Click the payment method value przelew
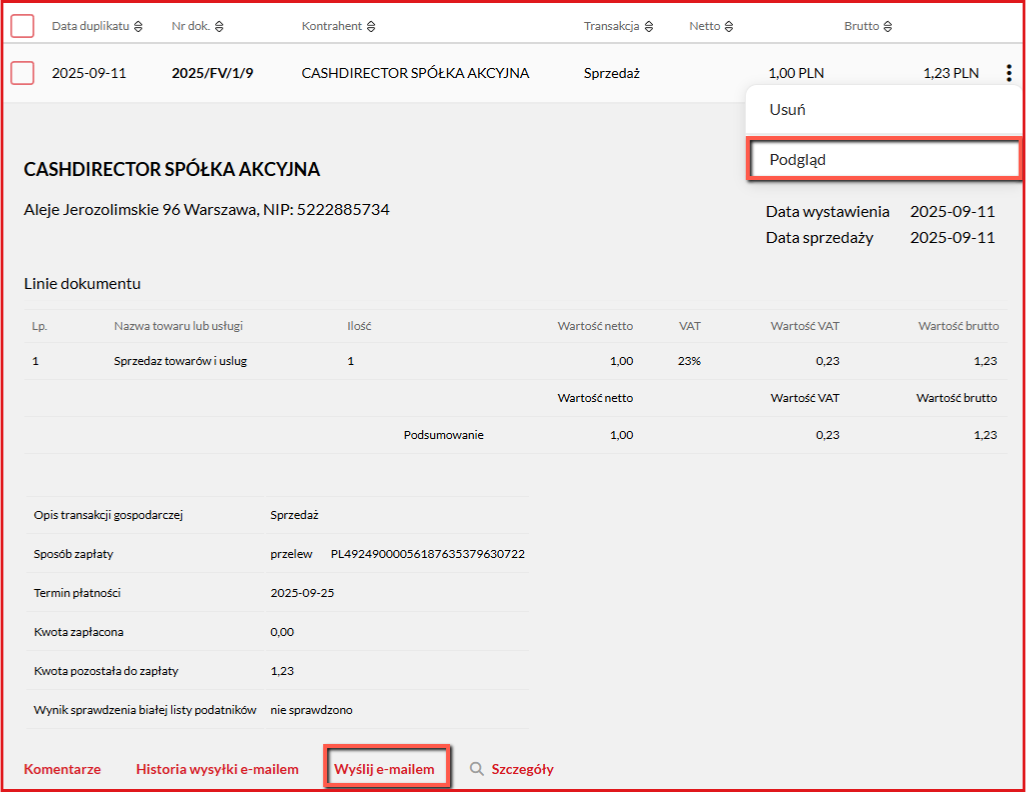This screenshot has width=1026, height=792. click(291, 554)
